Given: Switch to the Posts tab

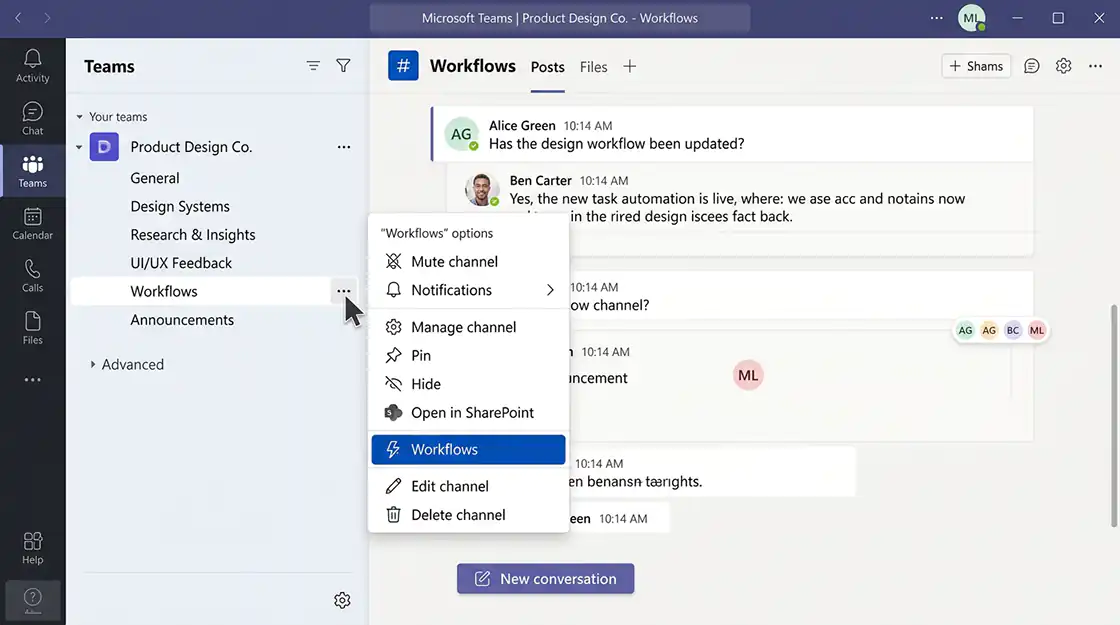Looking at the screenshot, I should point(547,67).
